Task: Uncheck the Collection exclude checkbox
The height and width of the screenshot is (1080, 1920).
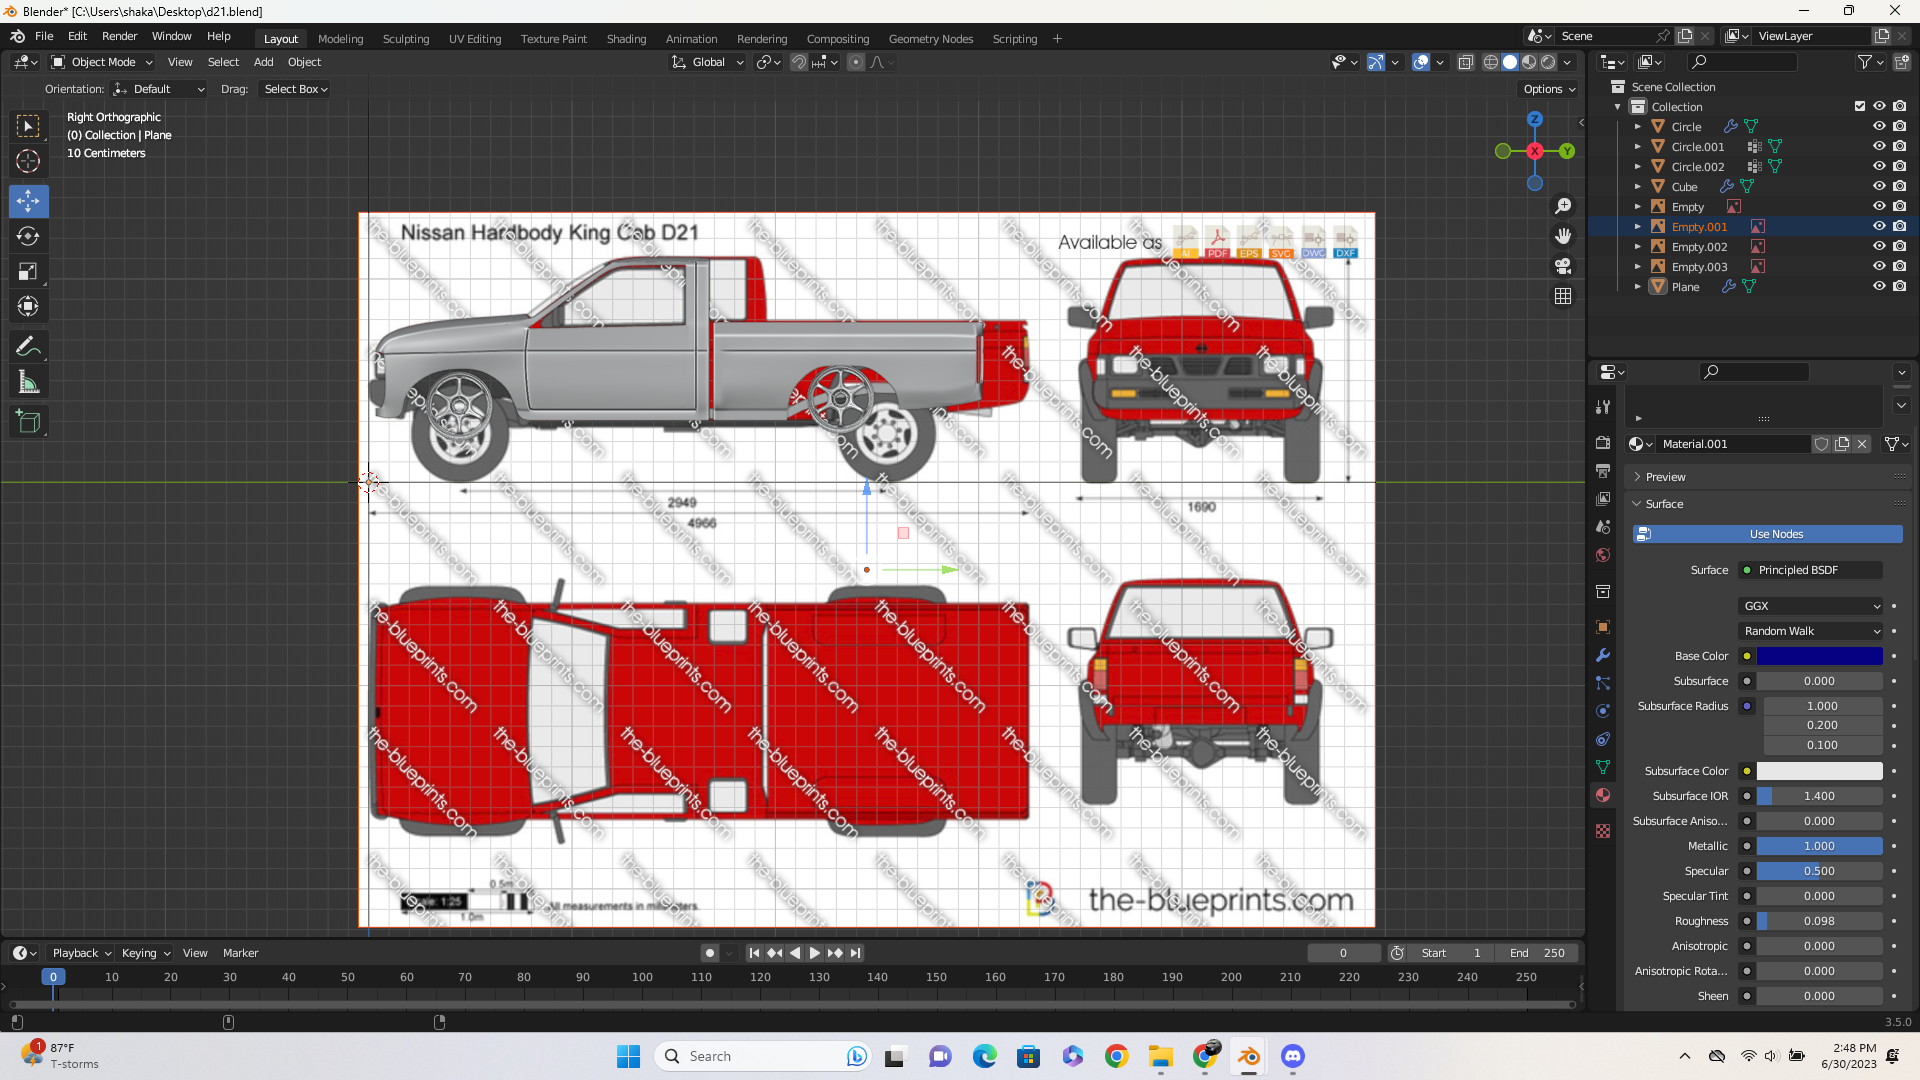Action: [1860, 106]
